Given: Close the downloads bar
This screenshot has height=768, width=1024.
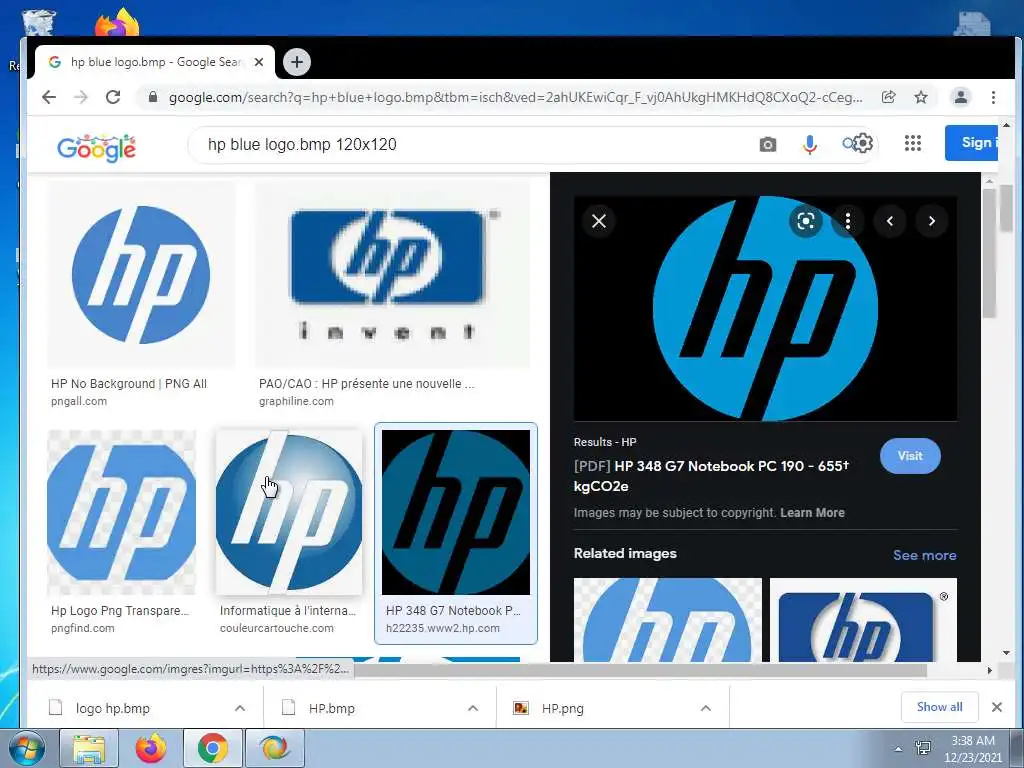Looking at the screenshot, I should [x=997, y=707].
